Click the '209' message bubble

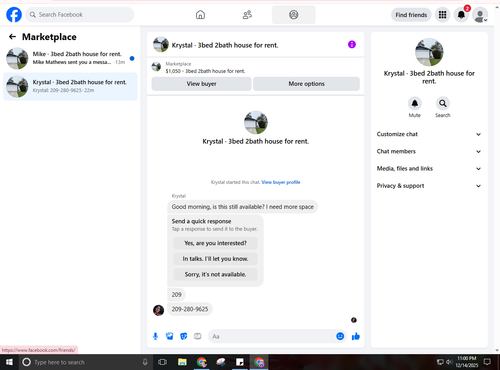(x=176, y=294)
